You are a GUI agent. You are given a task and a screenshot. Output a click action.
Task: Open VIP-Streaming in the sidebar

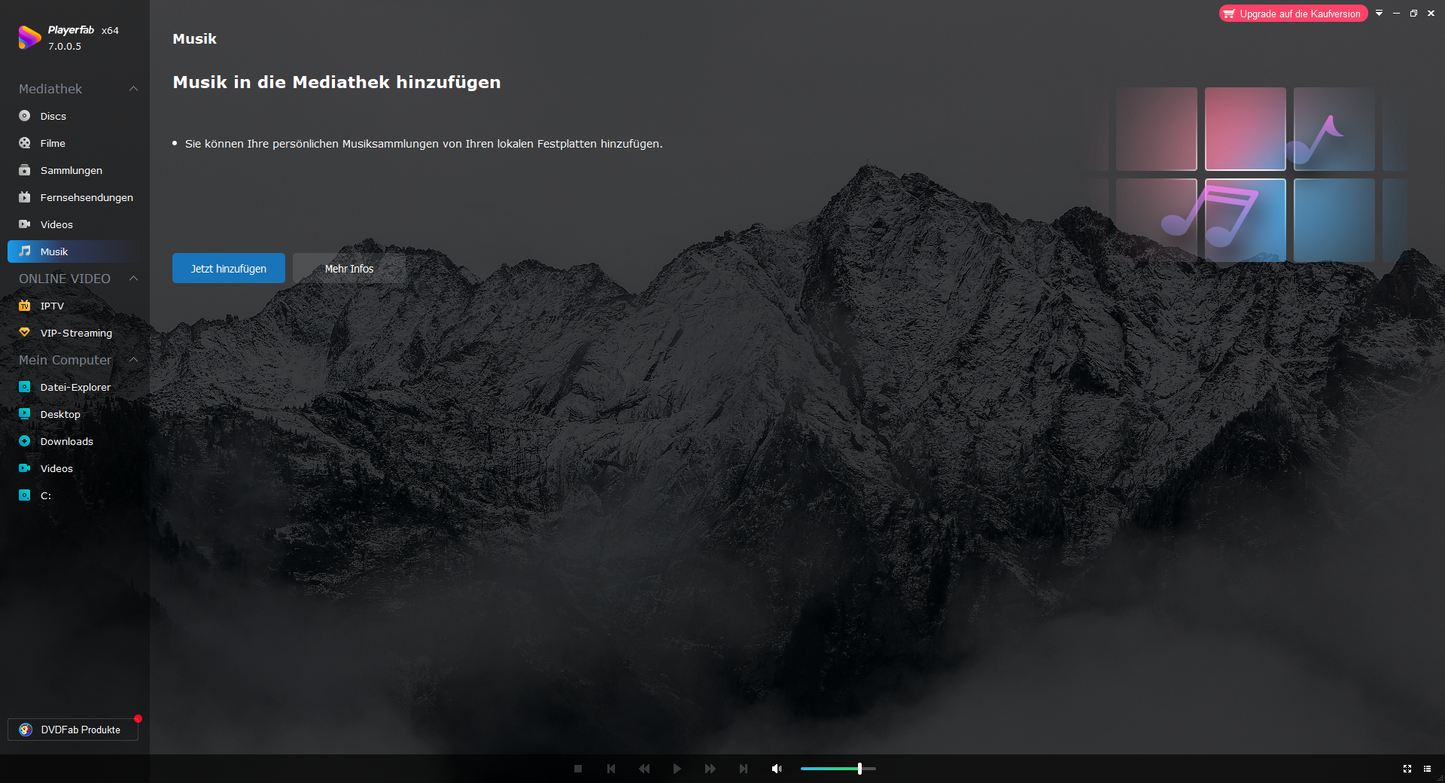(x=76, y=333)
